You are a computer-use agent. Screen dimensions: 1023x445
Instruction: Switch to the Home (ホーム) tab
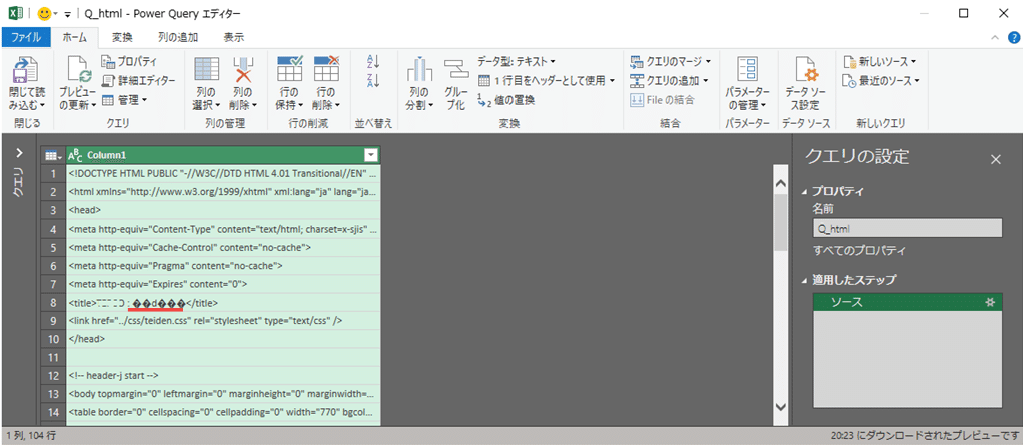(74, 37)
